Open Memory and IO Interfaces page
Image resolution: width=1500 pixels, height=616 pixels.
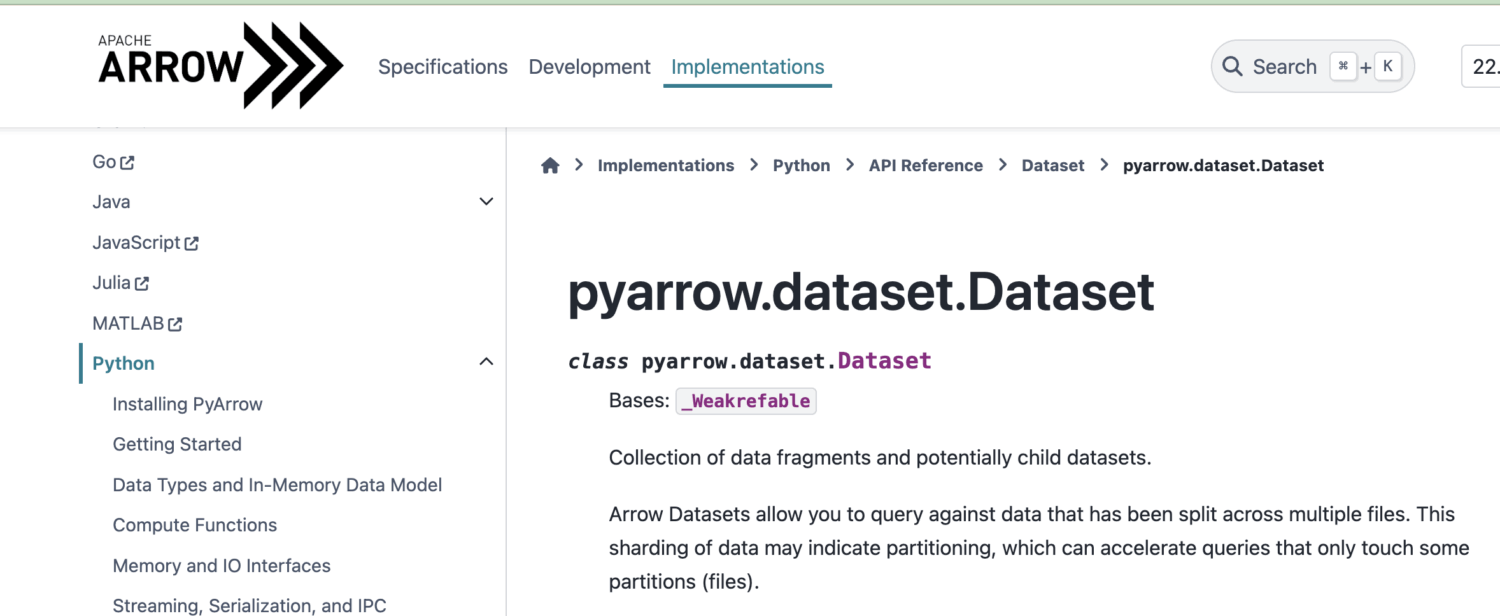[222, 566]
